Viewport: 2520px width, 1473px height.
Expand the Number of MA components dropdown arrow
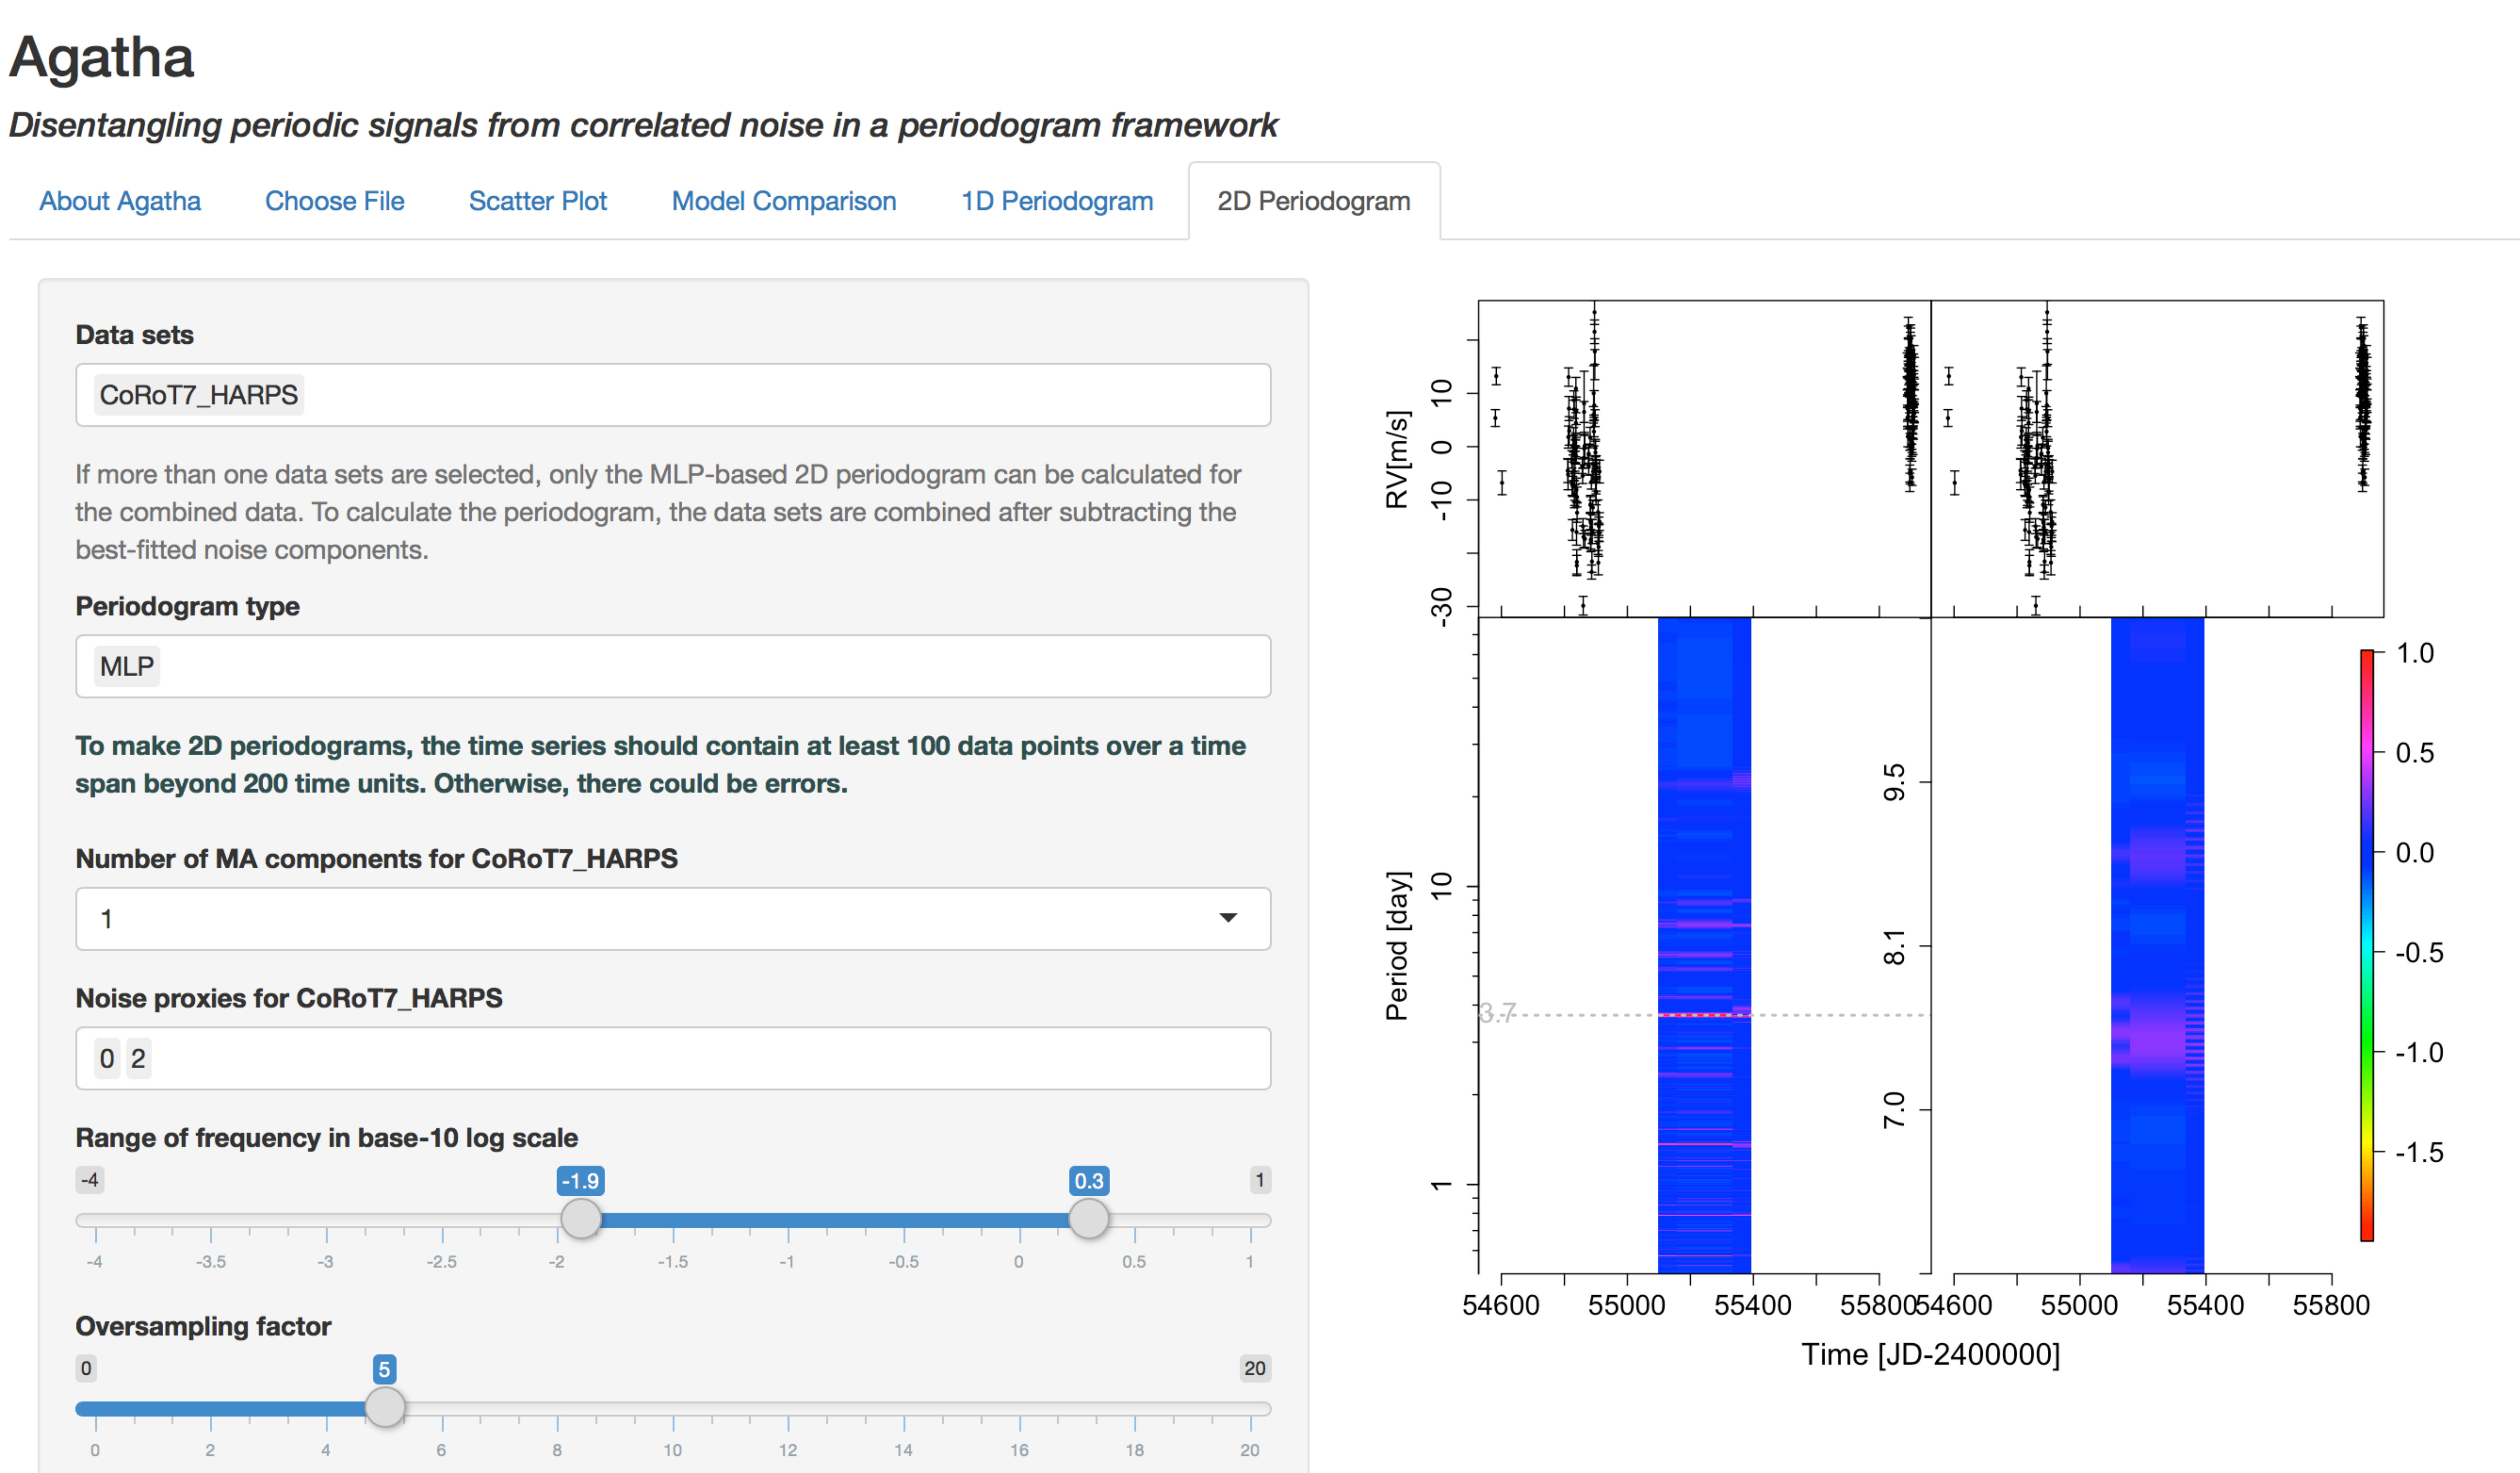[x=1228, y=918]
